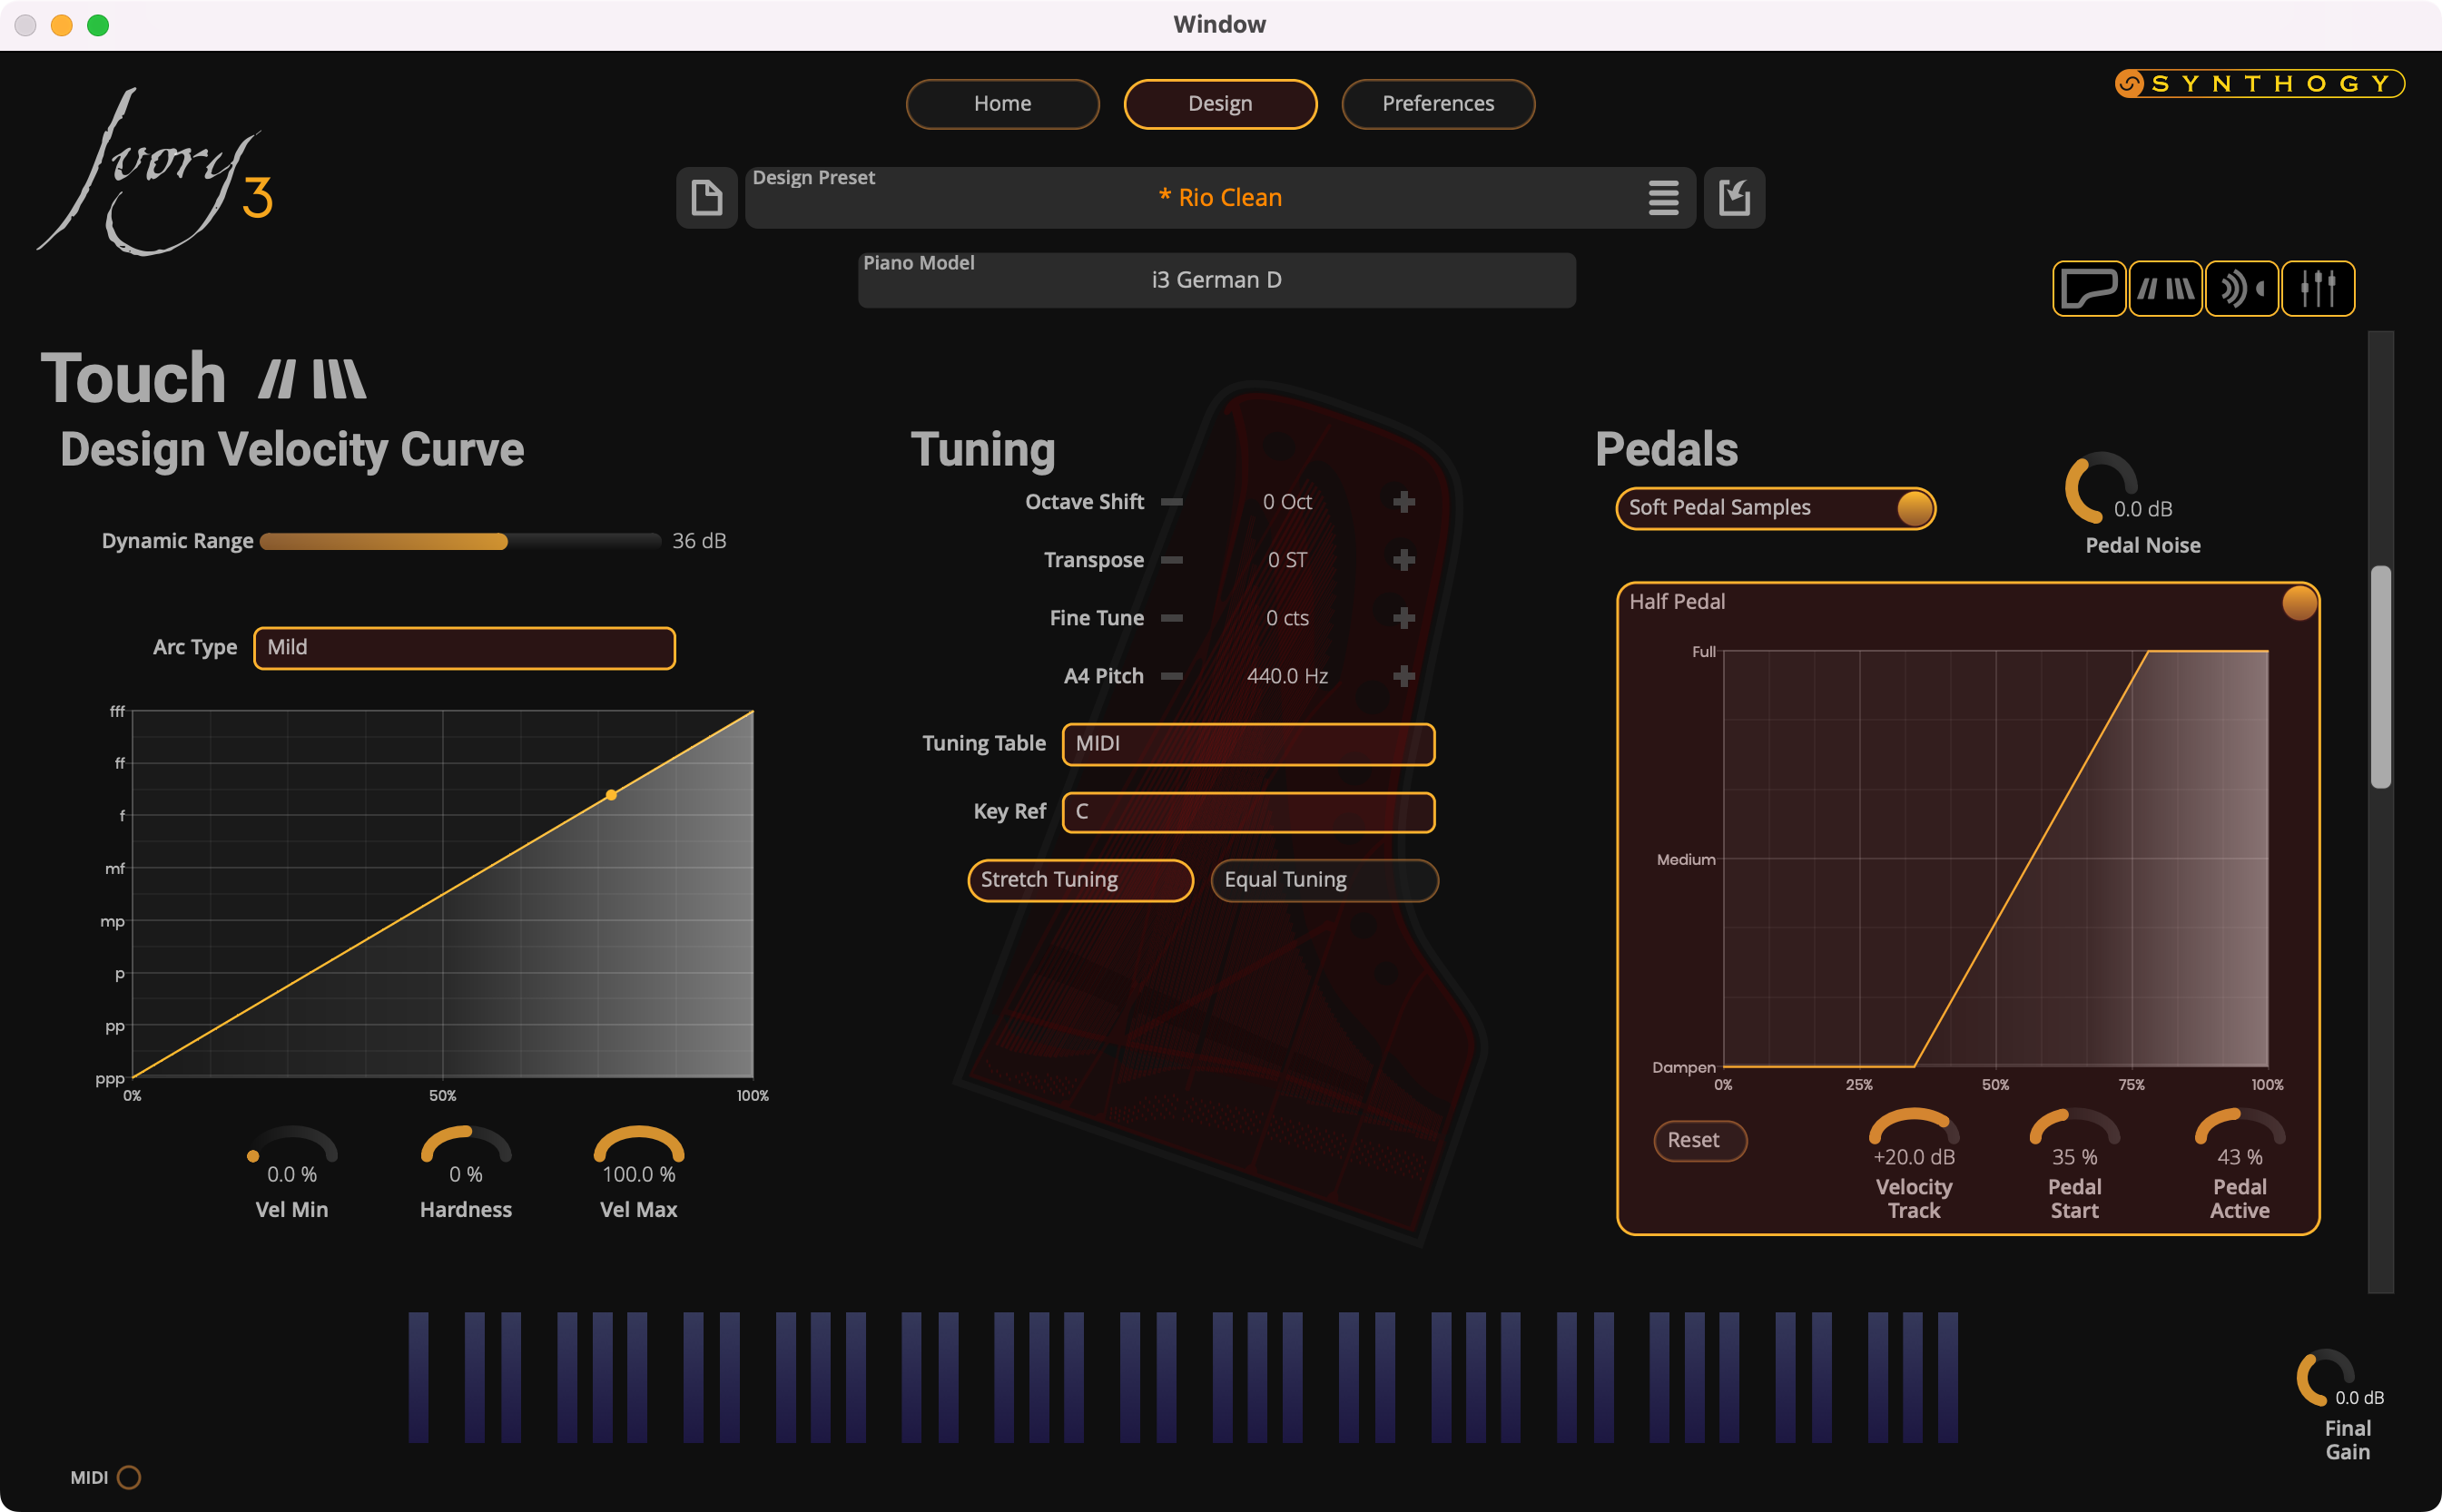This screenshot has height=1512, width=2442.
Task: Click the Dynamic Range slider
Action: point(460,542)
